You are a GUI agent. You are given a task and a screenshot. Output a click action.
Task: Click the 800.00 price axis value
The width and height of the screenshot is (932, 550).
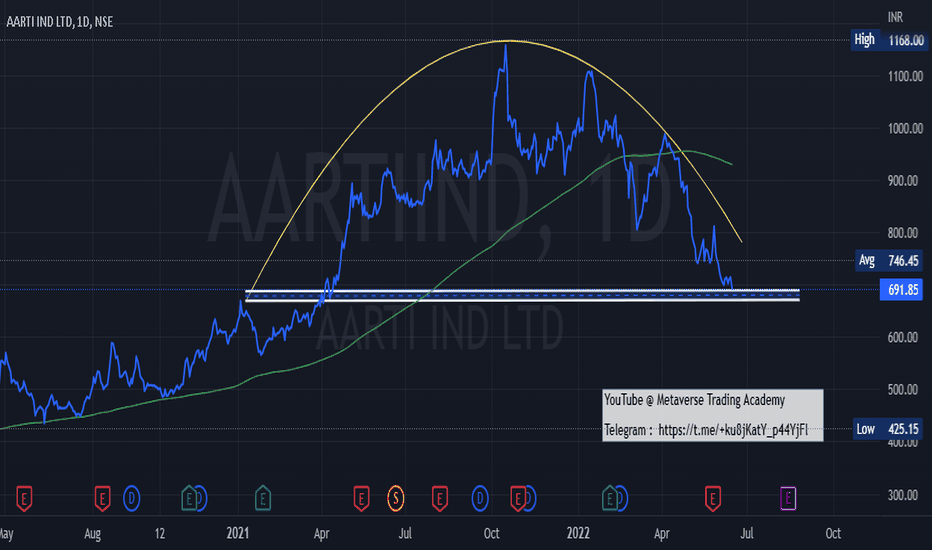(903, 233)
